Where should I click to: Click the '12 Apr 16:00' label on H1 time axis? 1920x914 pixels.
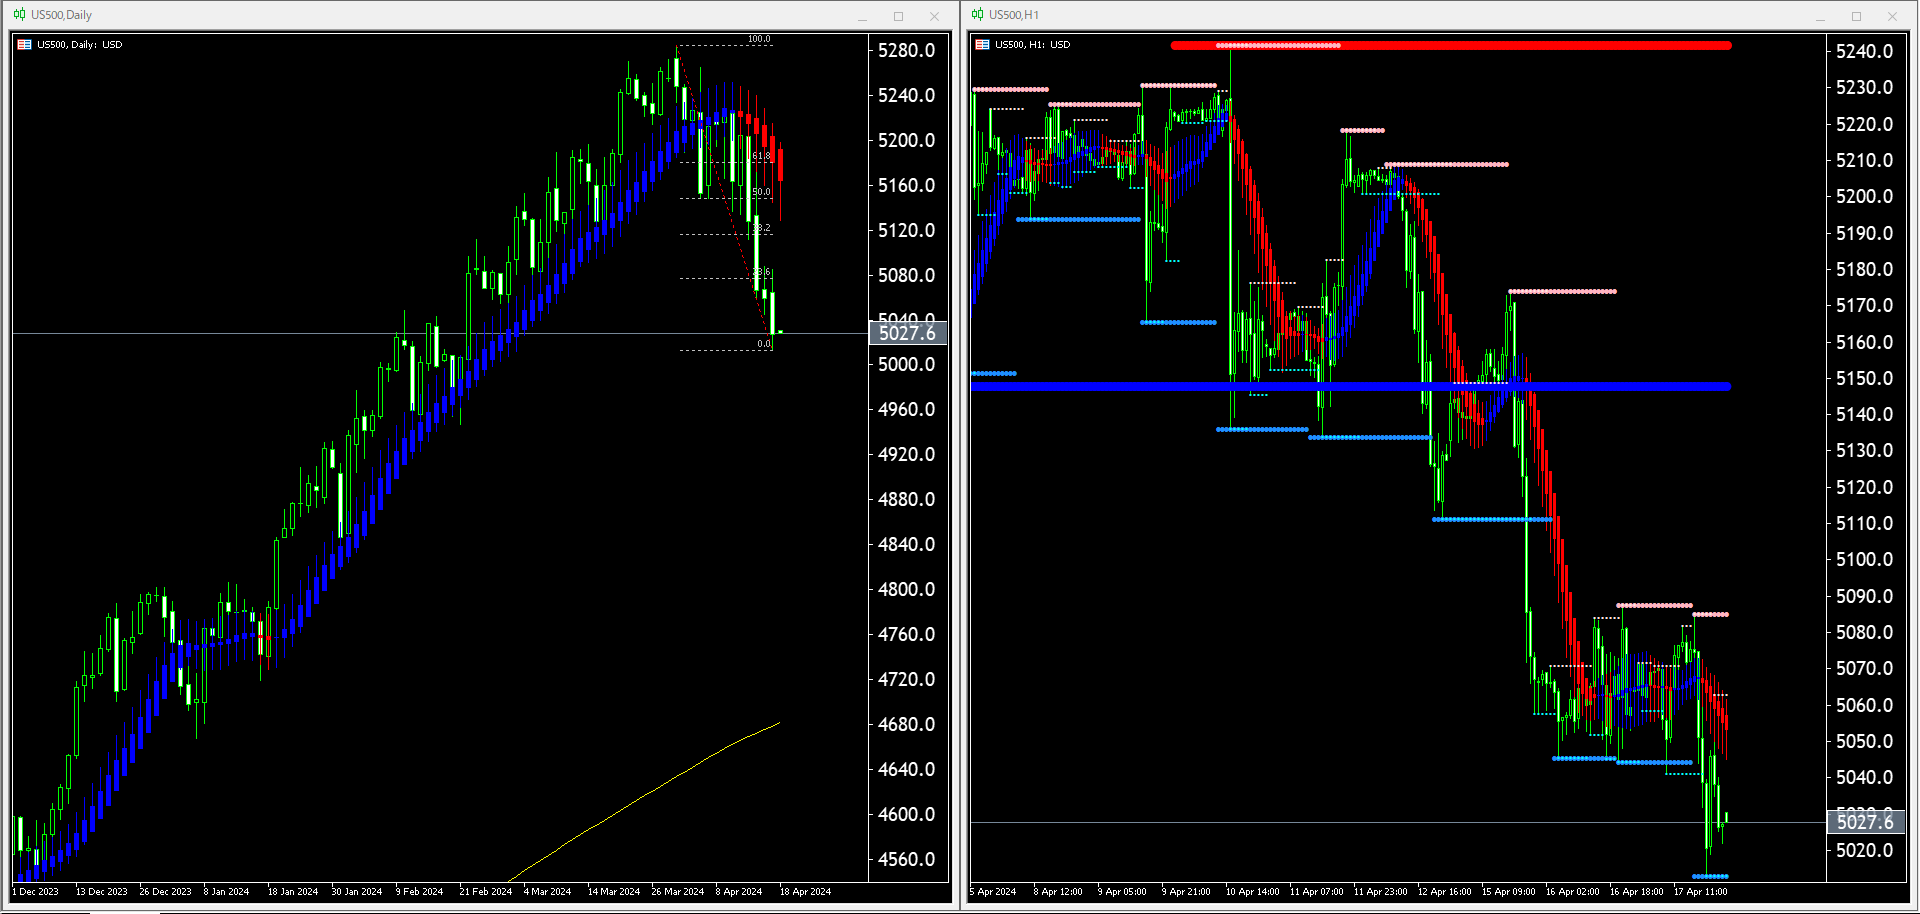(x=1445, y=892)
